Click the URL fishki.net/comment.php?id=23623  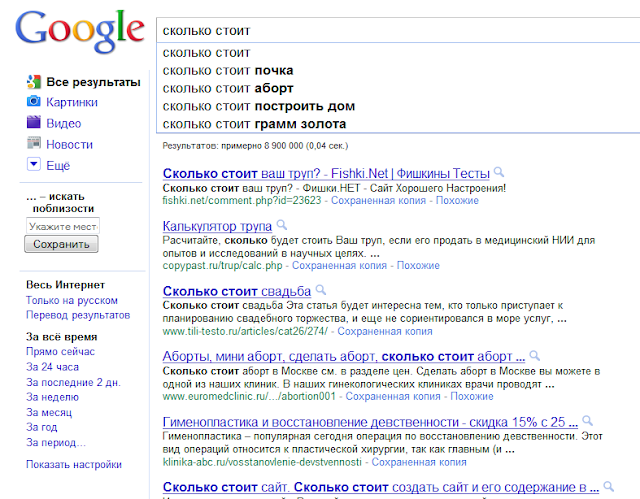coord(242,200)
